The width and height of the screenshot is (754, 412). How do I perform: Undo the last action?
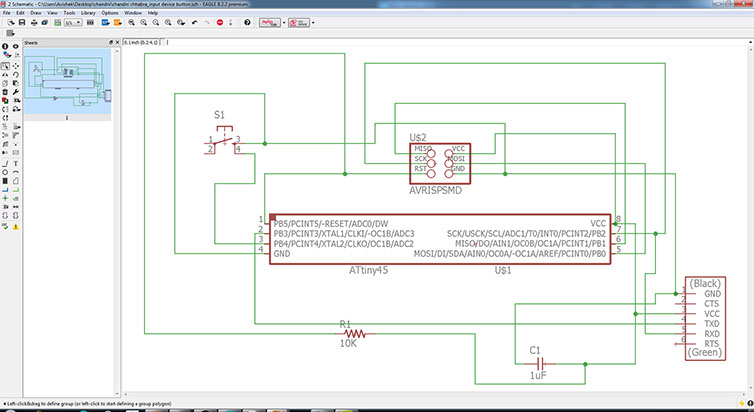click(195, 23)
